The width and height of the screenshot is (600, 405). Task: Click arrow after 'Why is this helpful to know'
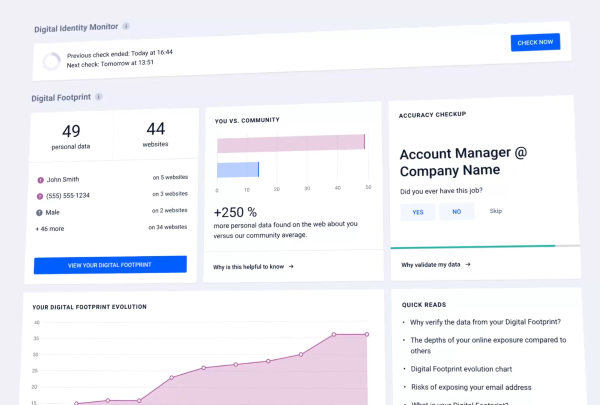point(291,266)
